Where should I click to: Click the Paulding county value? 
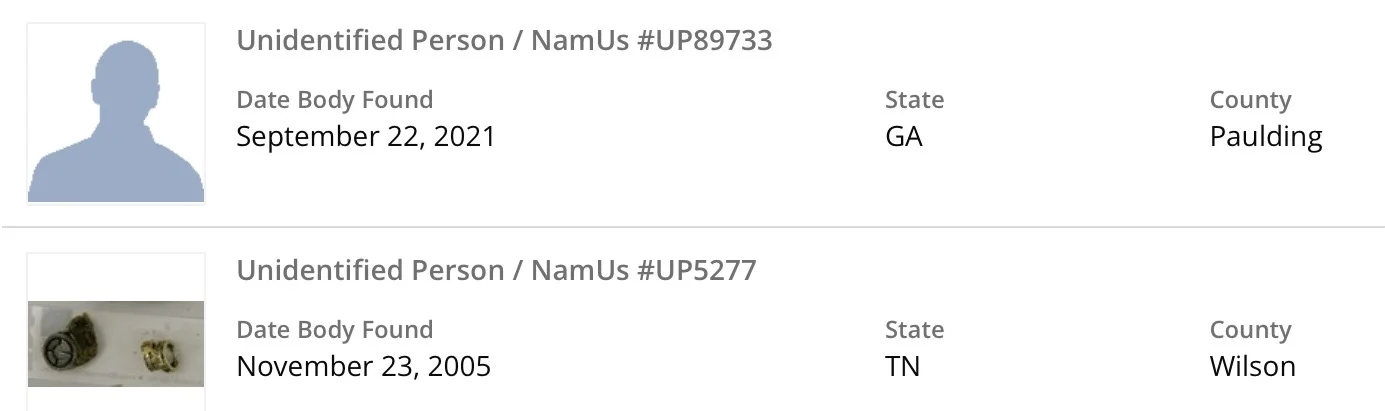[1266, 136]
